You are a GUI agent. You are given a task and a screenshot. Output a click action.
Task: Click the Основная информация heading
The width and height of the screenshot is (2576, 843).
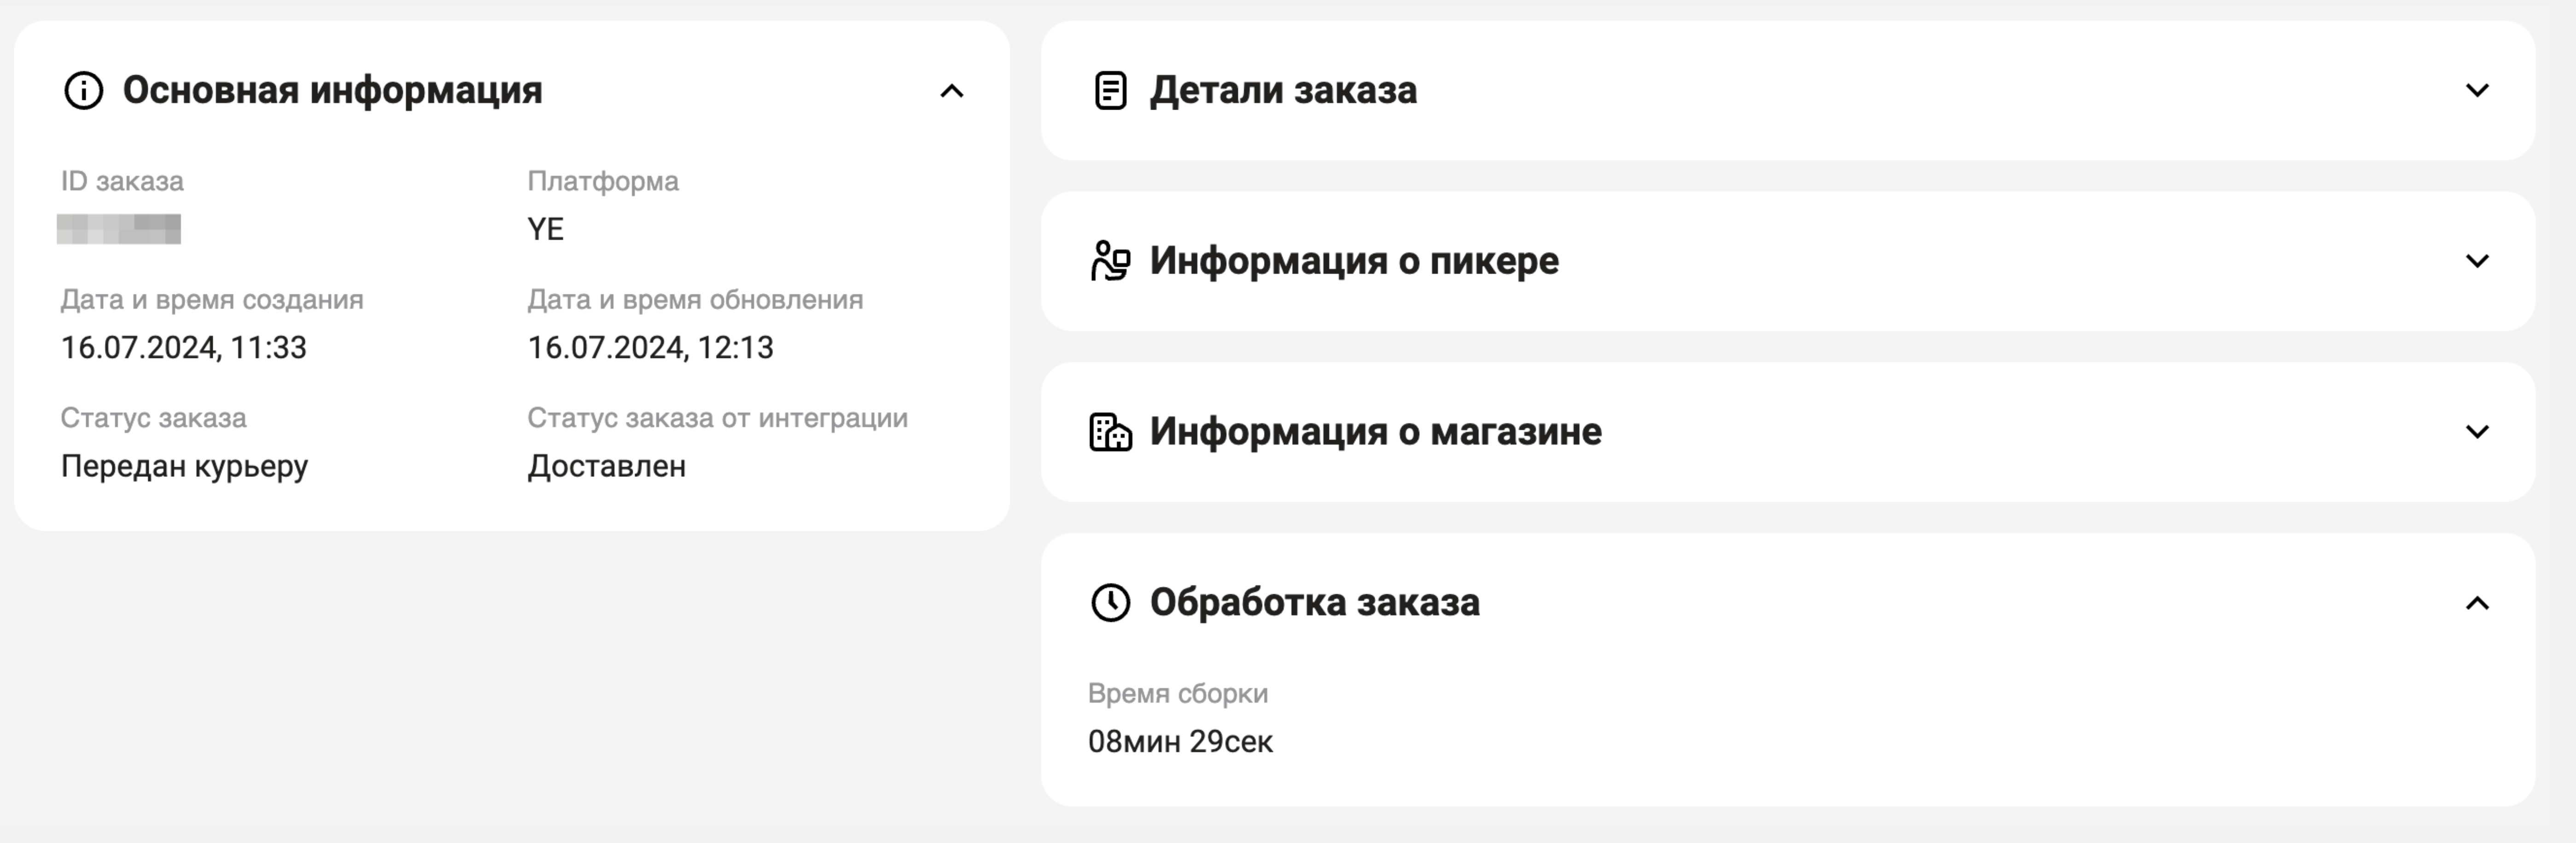[x=332, y=90]
